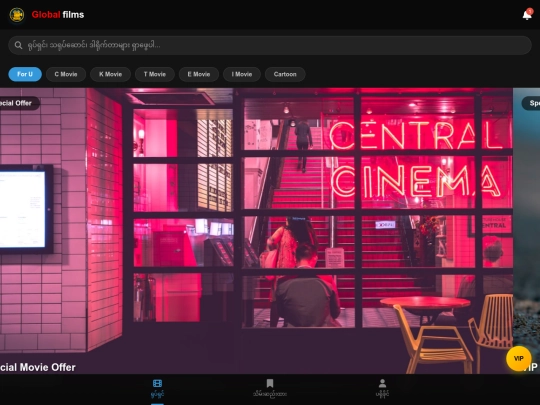The height and width of the screenshot is (405, 540).
Task: Select the K Movie category
Action: (x=110, y=74)
